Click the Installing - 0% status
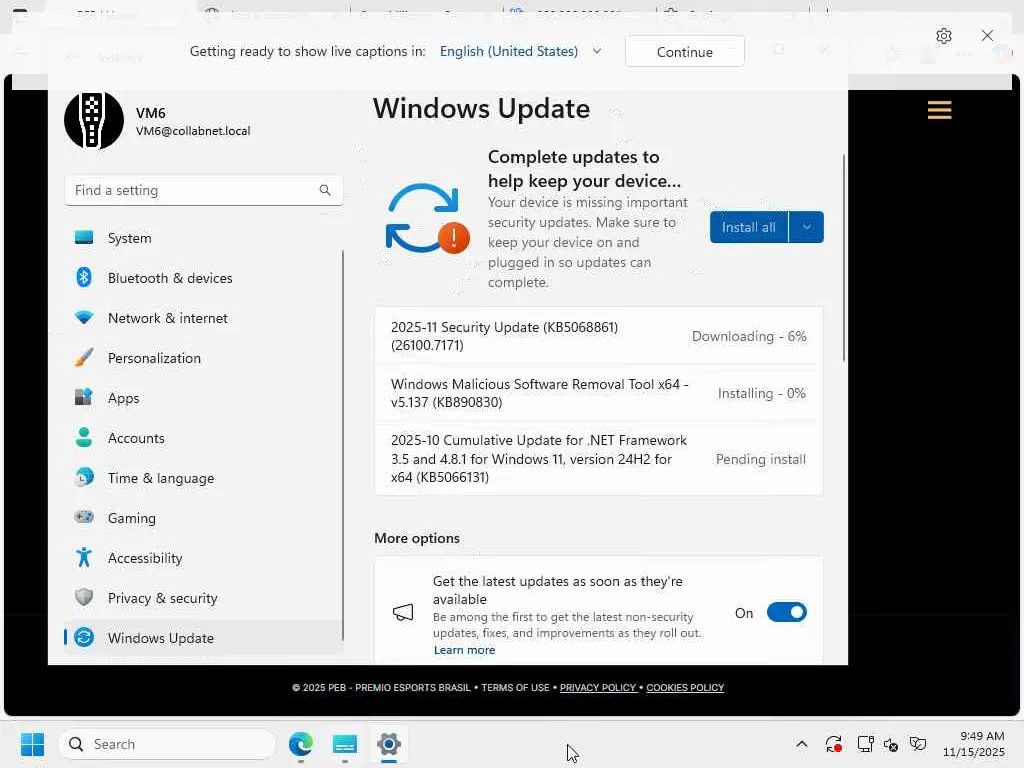The image size is (1024, 768). pyautogui.click(x=761, y=393)
